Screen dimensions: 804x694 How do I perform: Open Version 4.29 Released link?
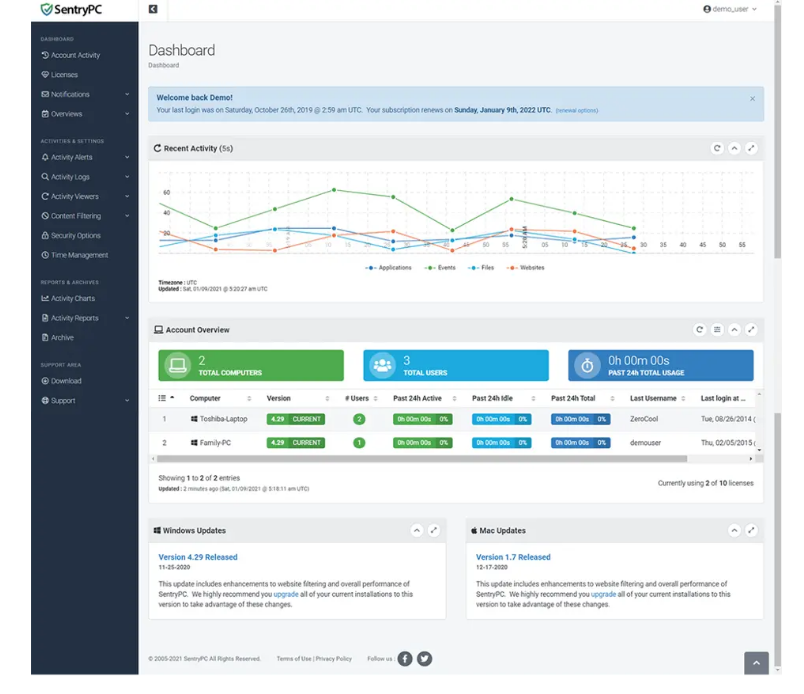click(198, 557)
